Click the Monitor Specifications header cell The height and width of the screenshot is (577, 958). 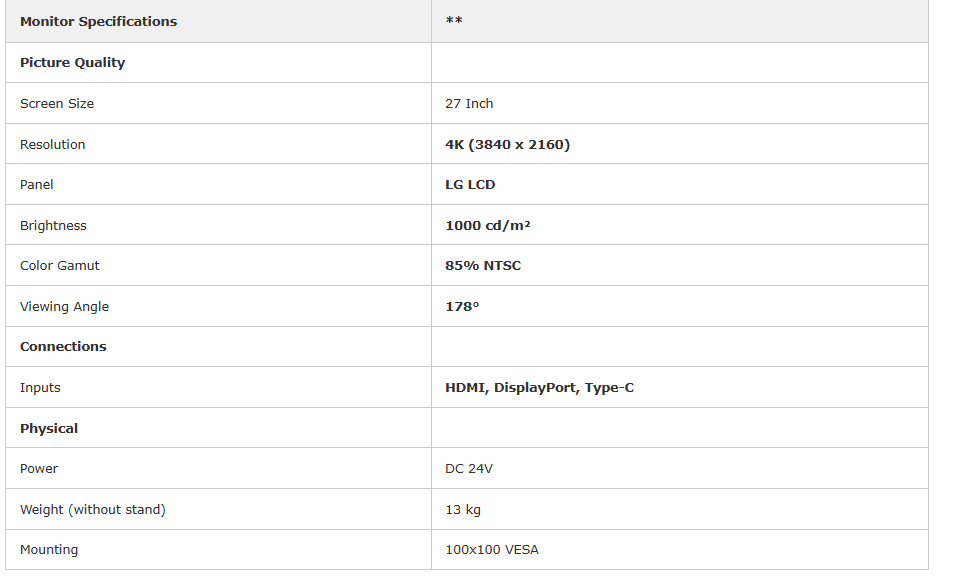(98, 21)
